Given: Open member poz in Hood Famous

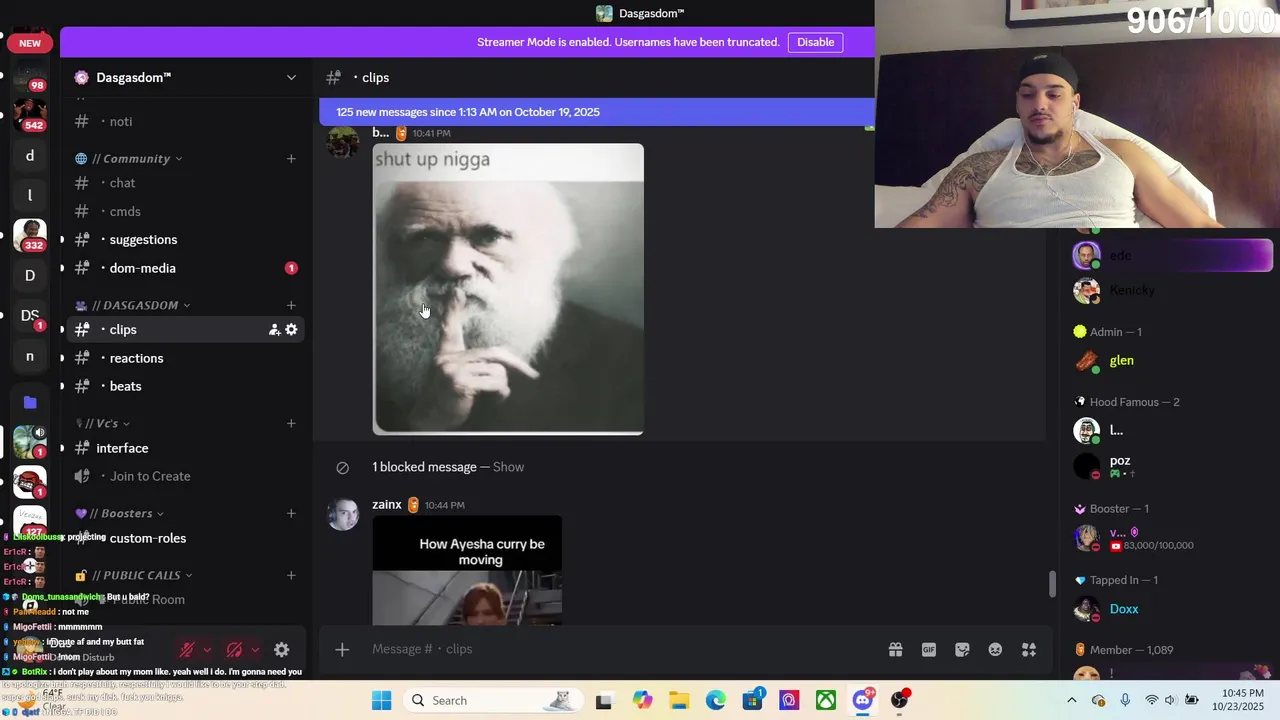Looking at the screenshot, I should point(1167,466).
